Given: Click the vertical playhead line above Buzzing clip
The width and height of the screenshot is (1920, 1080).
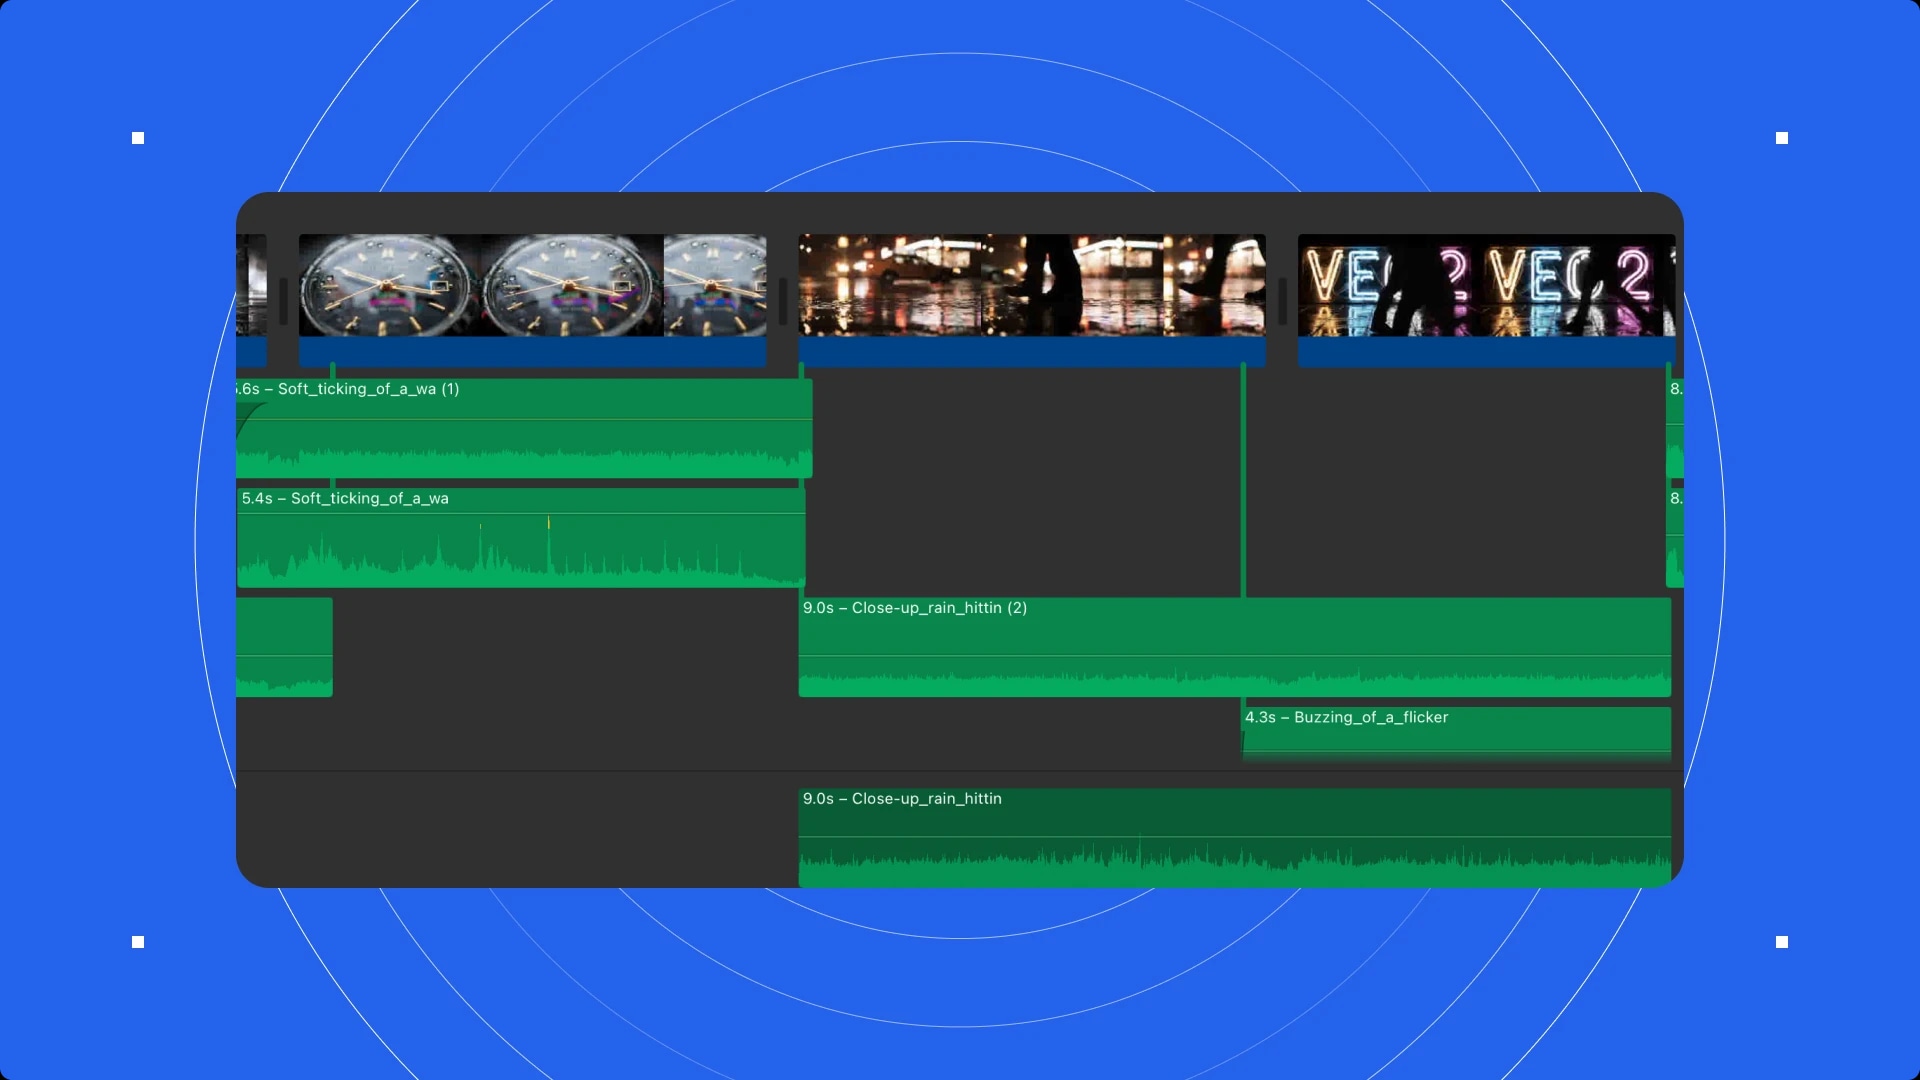Looking at the screenshot, I should coord(1243,480).
